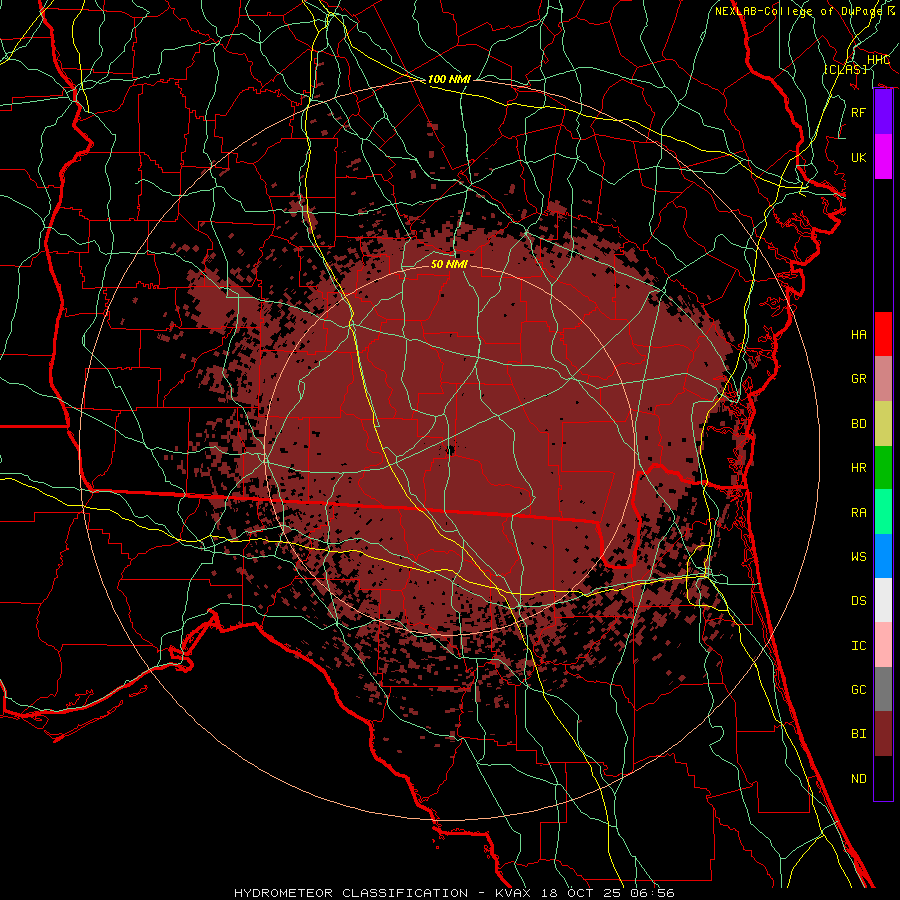The height and width of the screenshot is (900, 900).
Task: Click the radar site black dot at center
Action: pyautogui.click(x=450, y=451)
